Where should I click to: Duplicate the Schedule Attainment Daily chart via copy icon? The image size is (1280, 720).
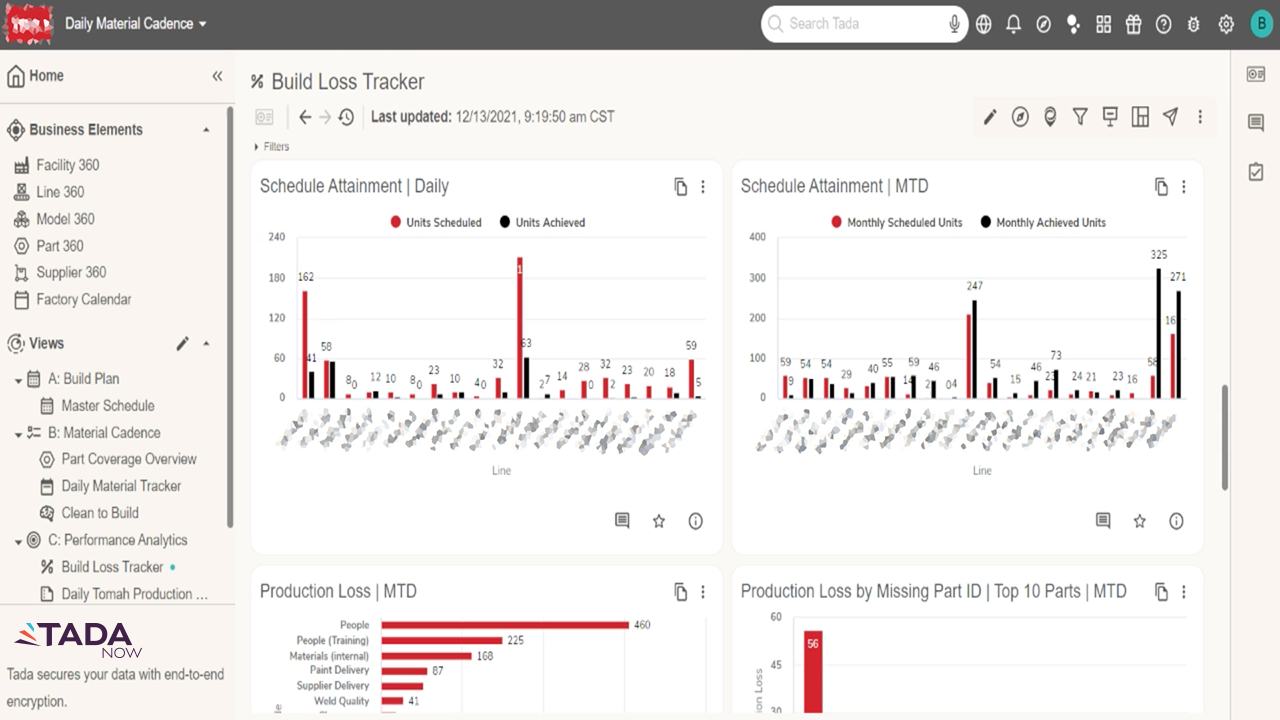coord(681,187)
